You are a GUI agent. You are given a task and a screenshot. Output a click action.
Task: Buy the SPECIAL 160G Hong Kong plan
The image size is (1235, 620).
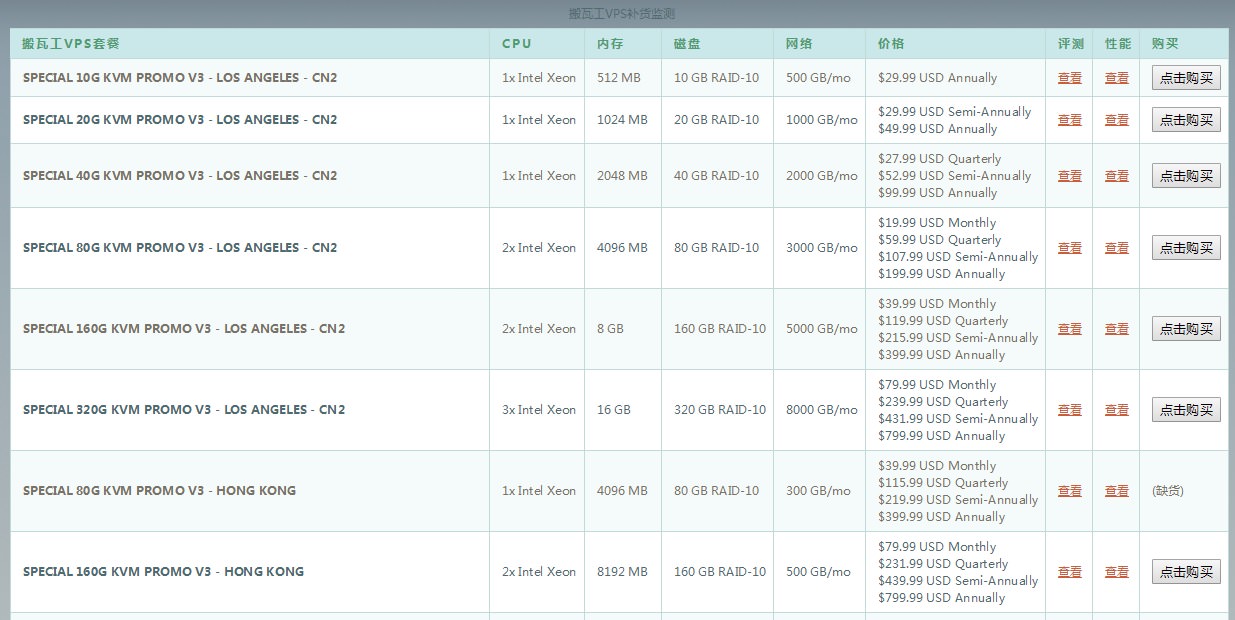tap(1186, 572)
